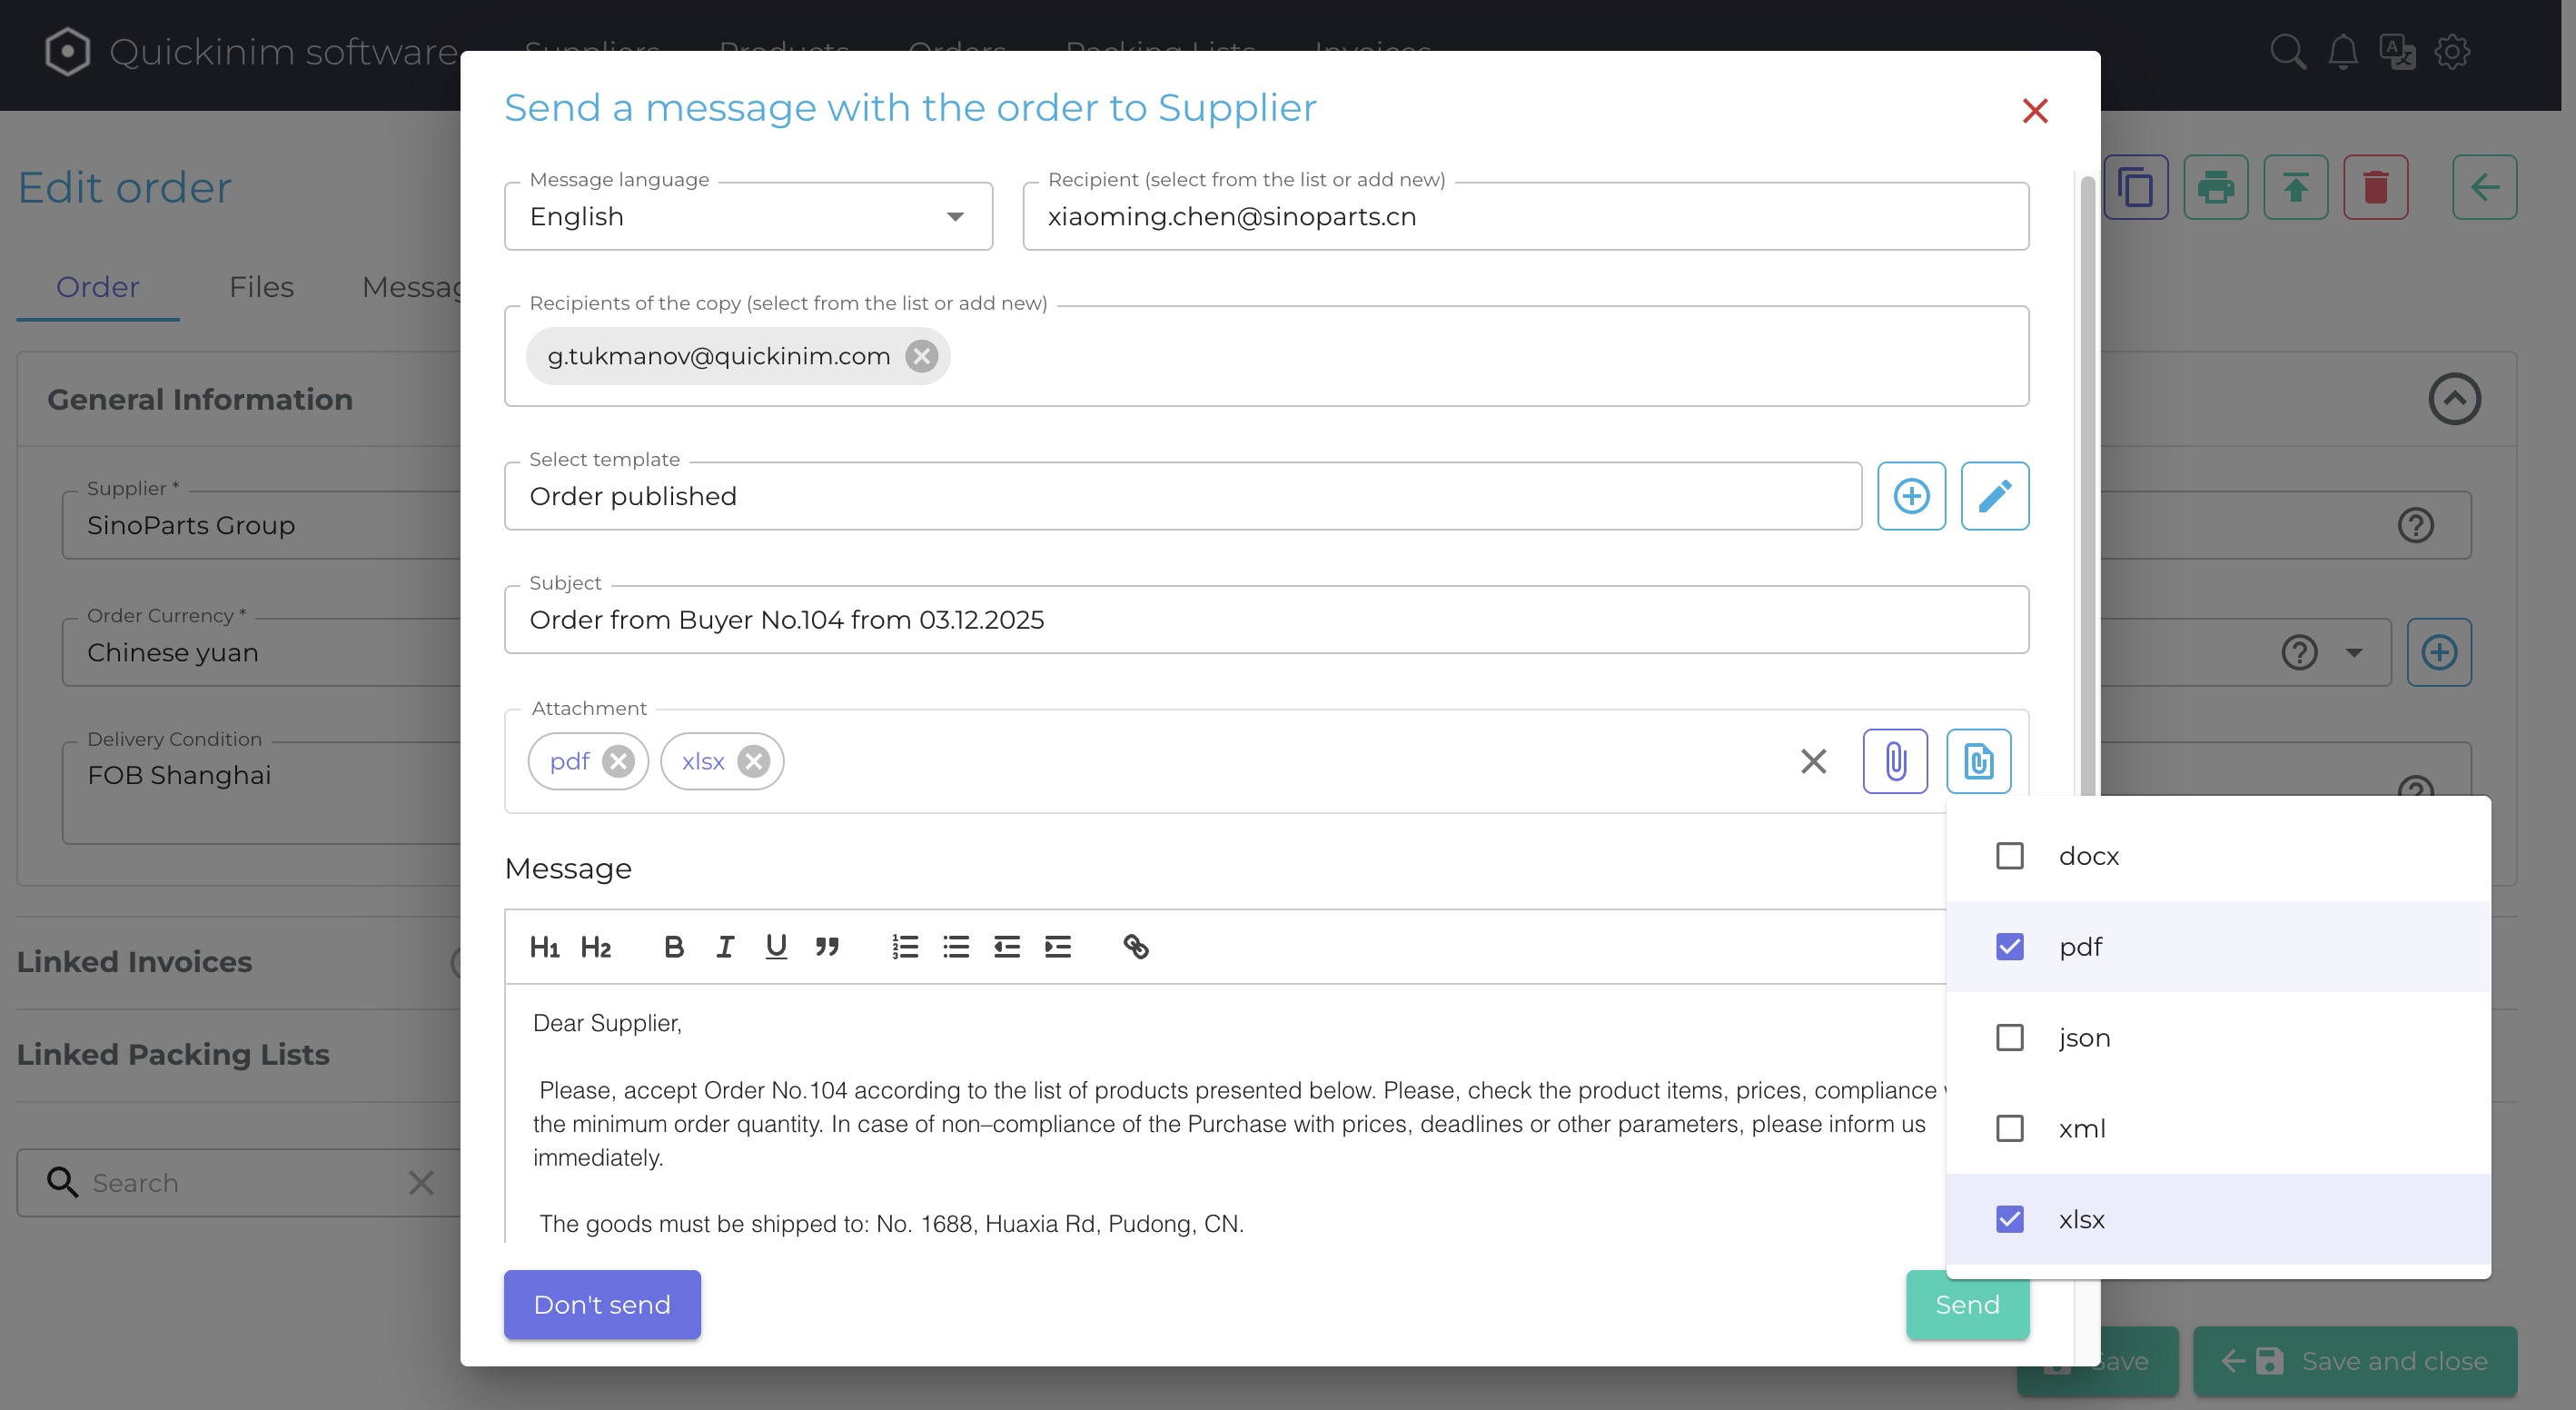Apply numbered list formatting

904,946
